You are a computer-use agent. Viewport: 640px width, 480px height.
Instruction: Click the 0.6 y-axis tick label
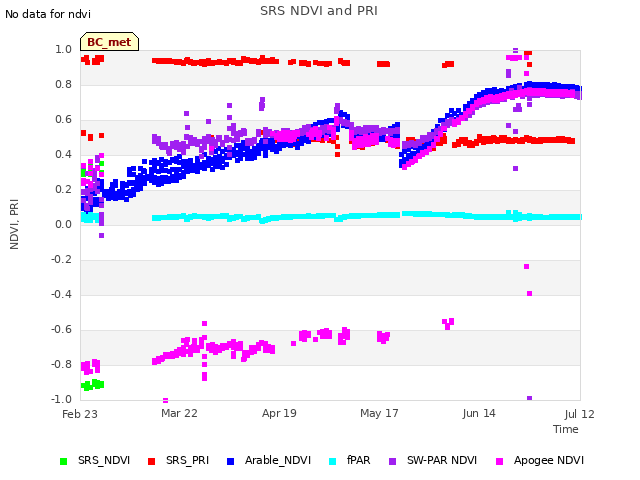coord(63,120)
